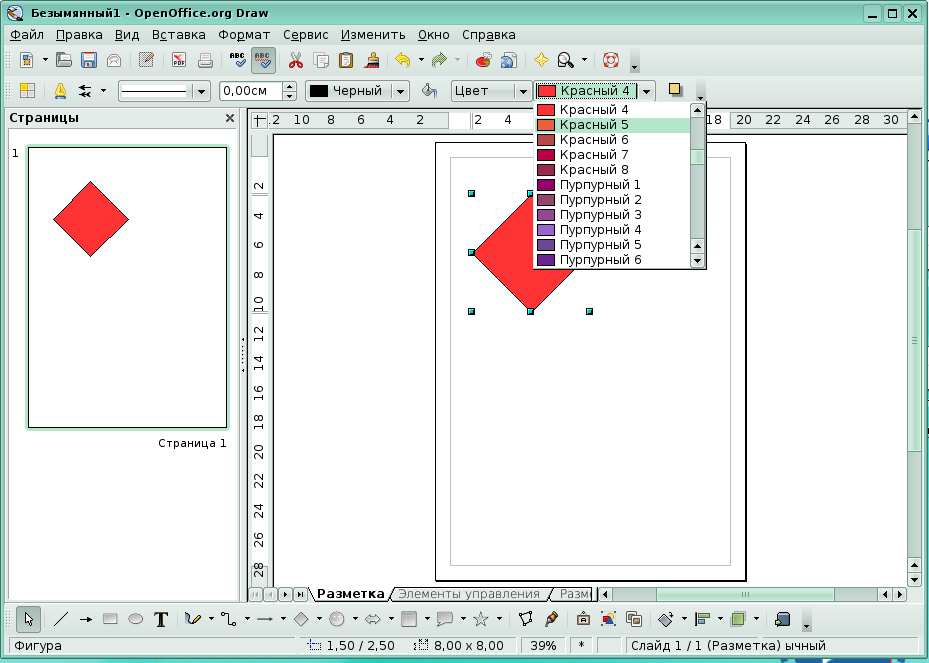This screenshot has height=663, width=929.
Task: Click the Cut scissors icon
Action: 296,60
